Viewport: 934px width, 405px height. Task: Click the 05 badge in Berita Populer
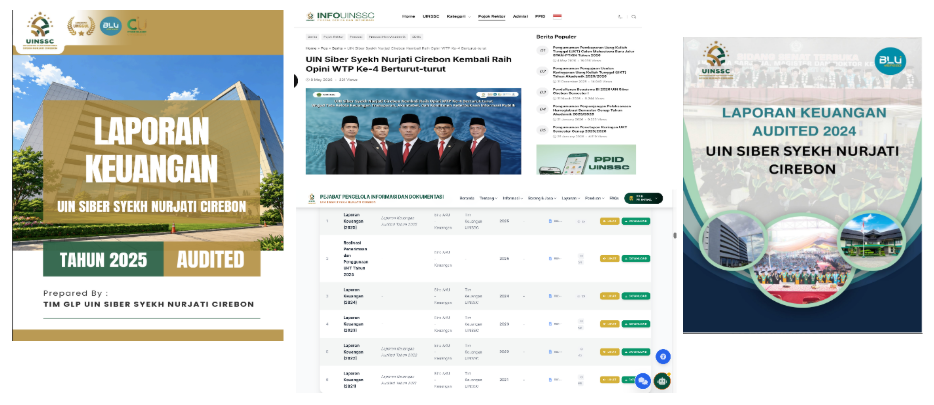(x=543, y=129)
